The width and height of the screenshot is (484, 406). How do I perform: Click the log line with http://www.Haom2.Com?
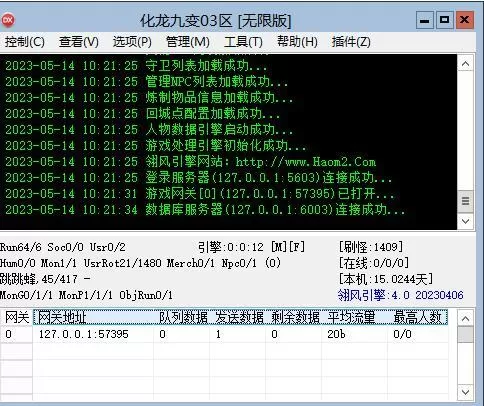click(x=190, y=162)
